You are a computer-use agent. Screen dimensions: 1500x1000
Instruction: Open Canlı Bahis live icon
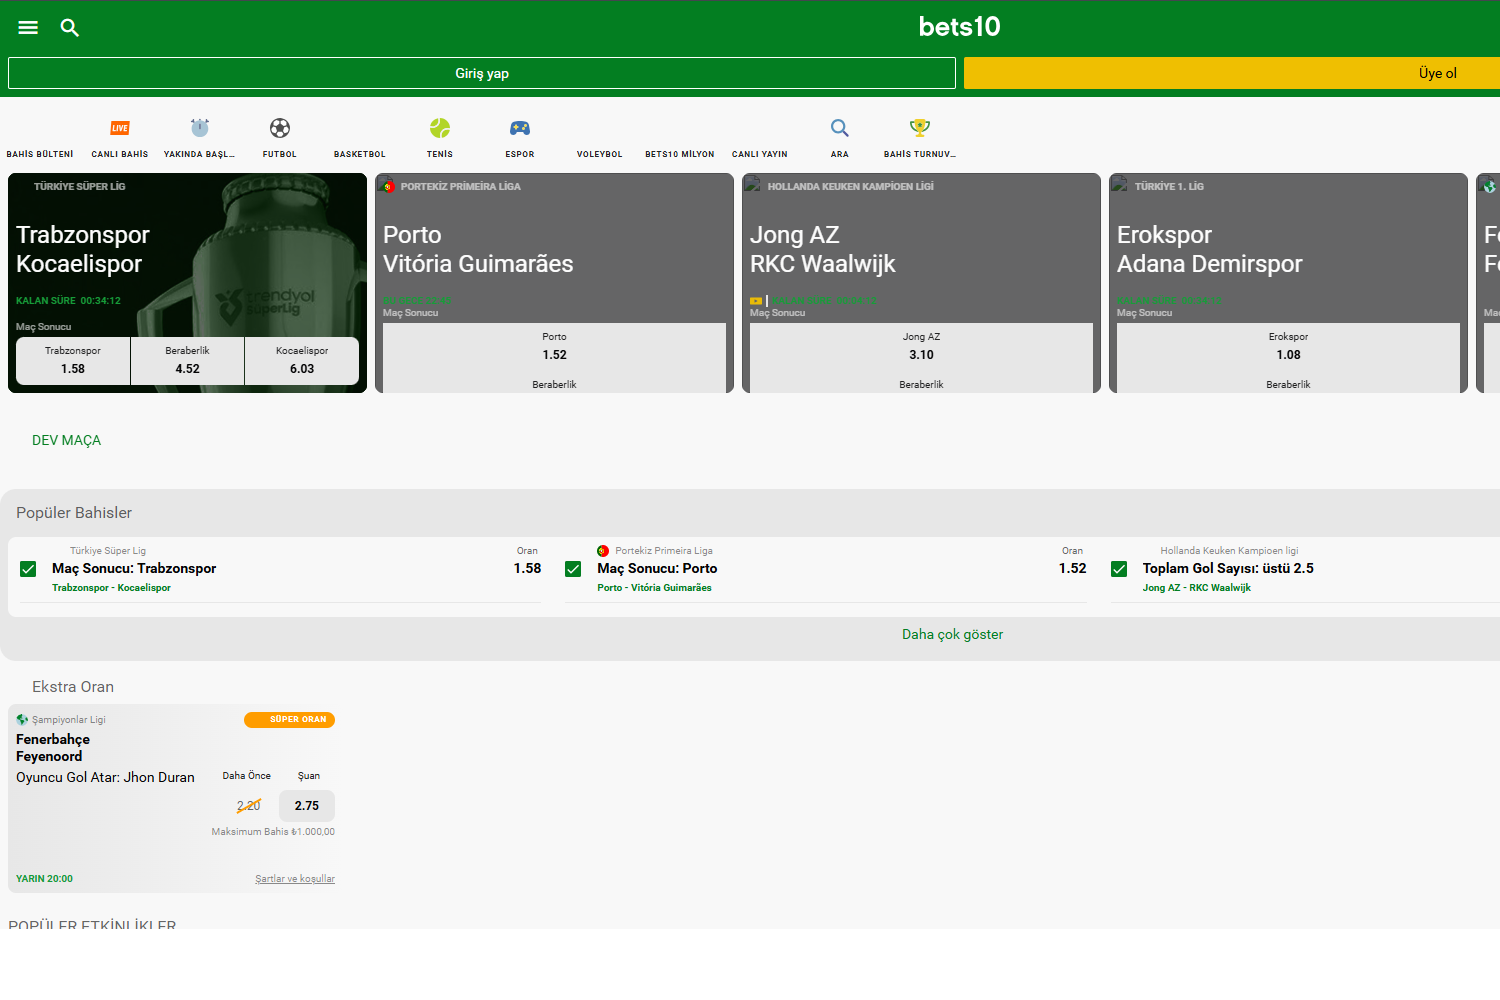120,129
